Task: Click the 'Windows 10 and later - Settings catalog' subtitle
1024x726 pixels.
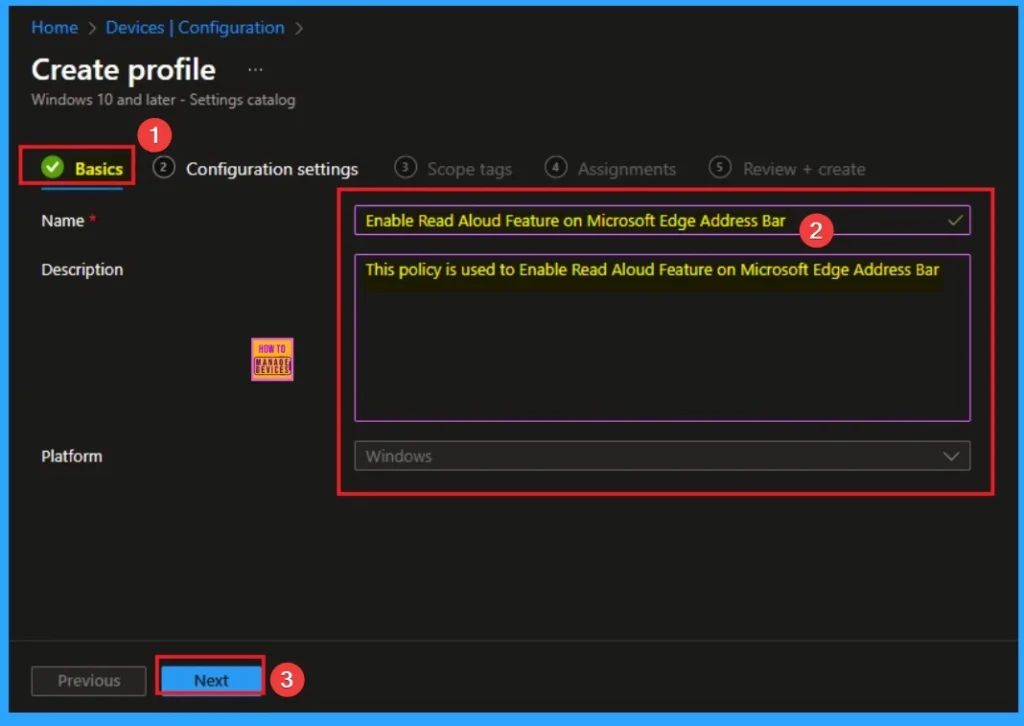Action: 163,100
